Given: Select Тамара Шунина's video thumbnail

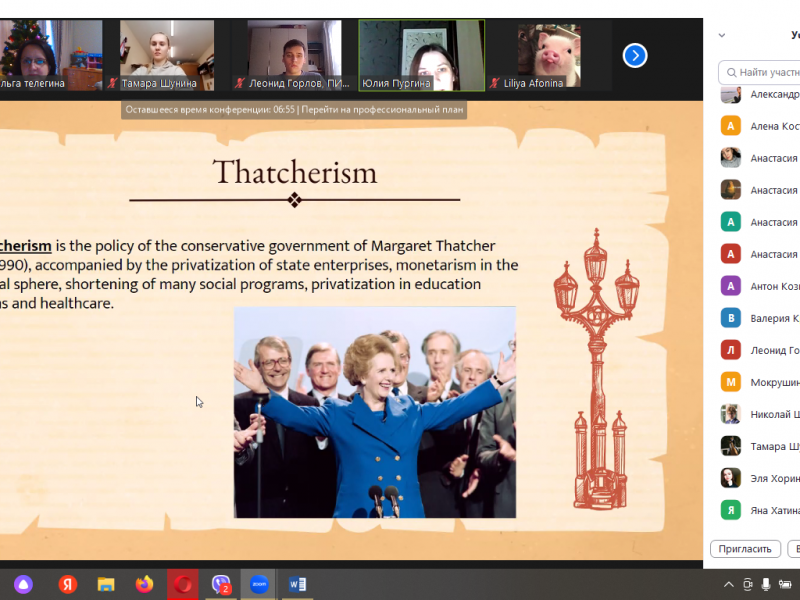Looking at the screenshot, I should click(x=166, y=56).
